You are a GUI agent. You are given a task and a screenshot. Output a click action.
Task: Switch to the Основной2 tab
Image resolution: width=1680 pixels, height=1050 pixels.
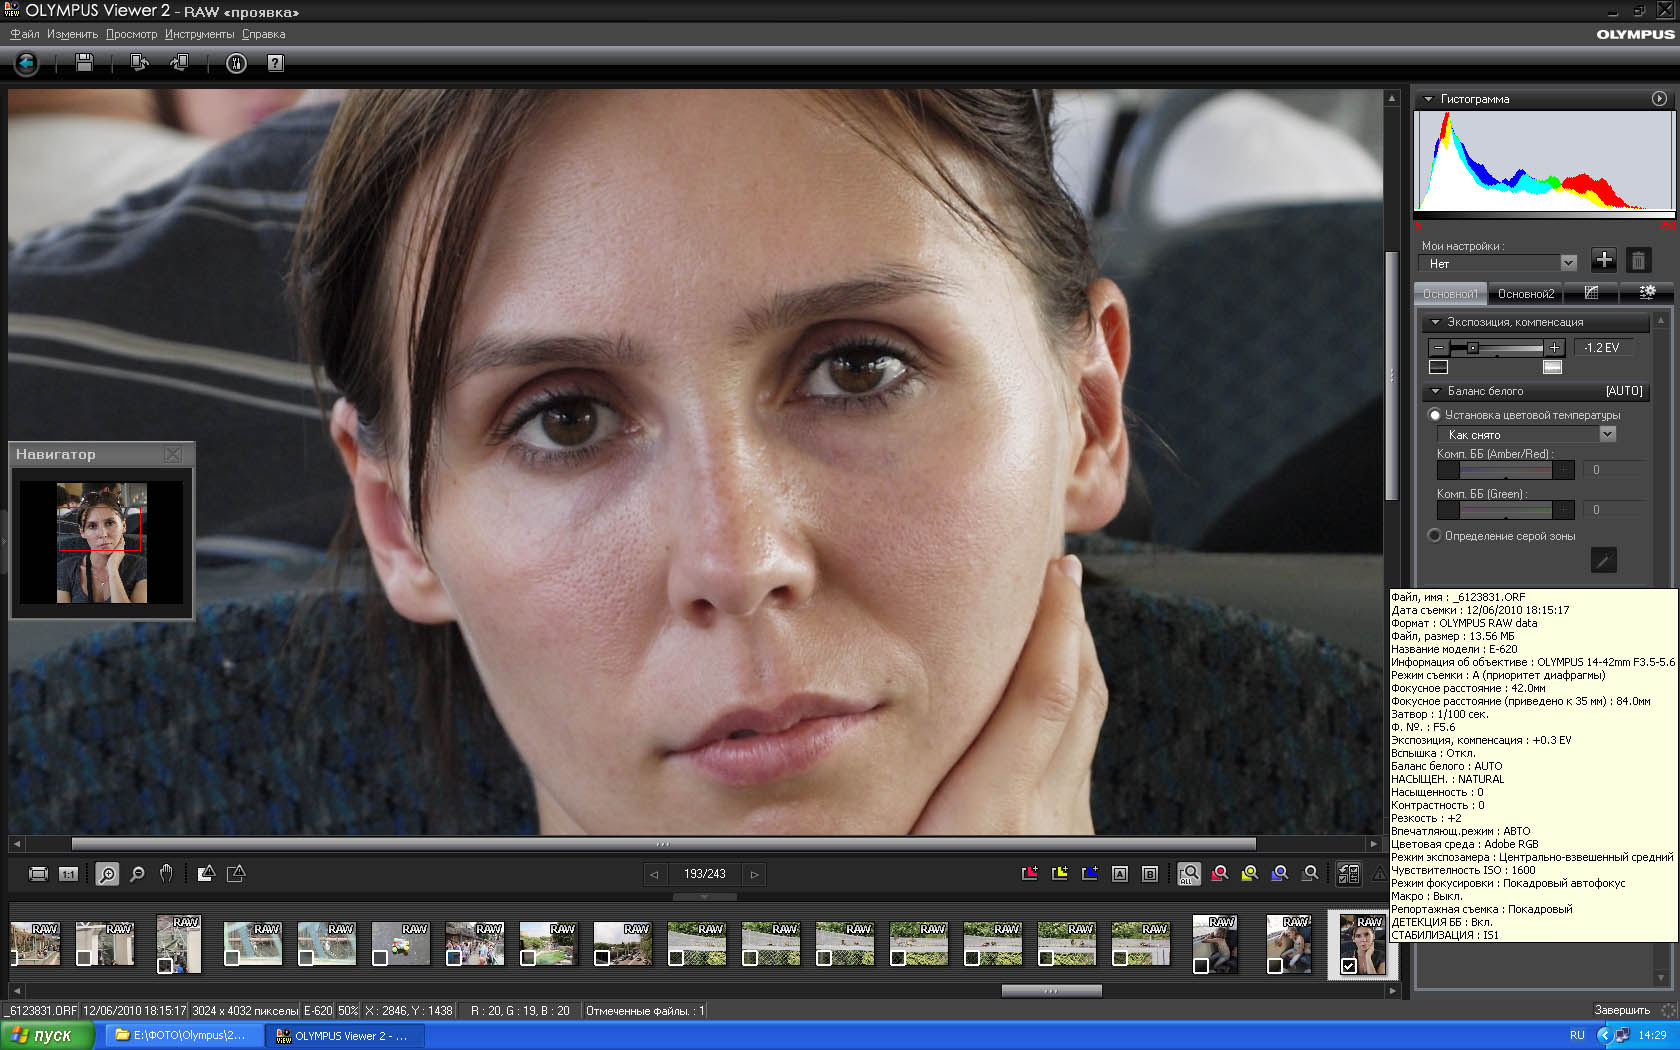point(1526,293)
